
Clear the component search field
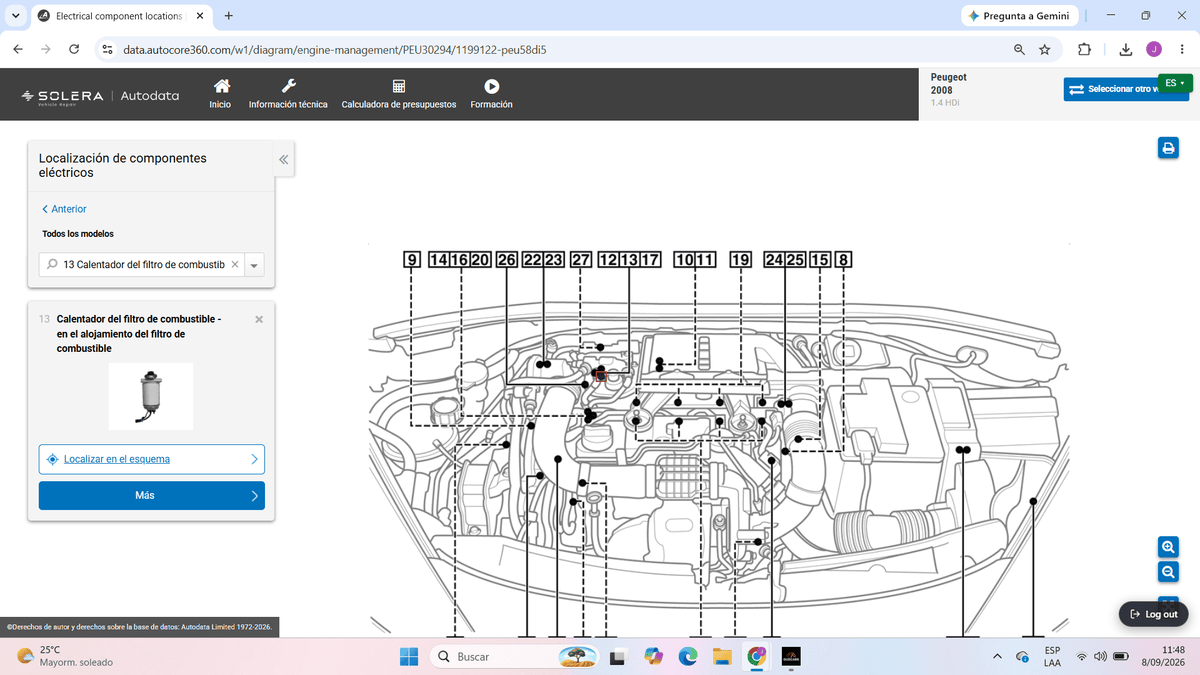(x=234, y=265)
